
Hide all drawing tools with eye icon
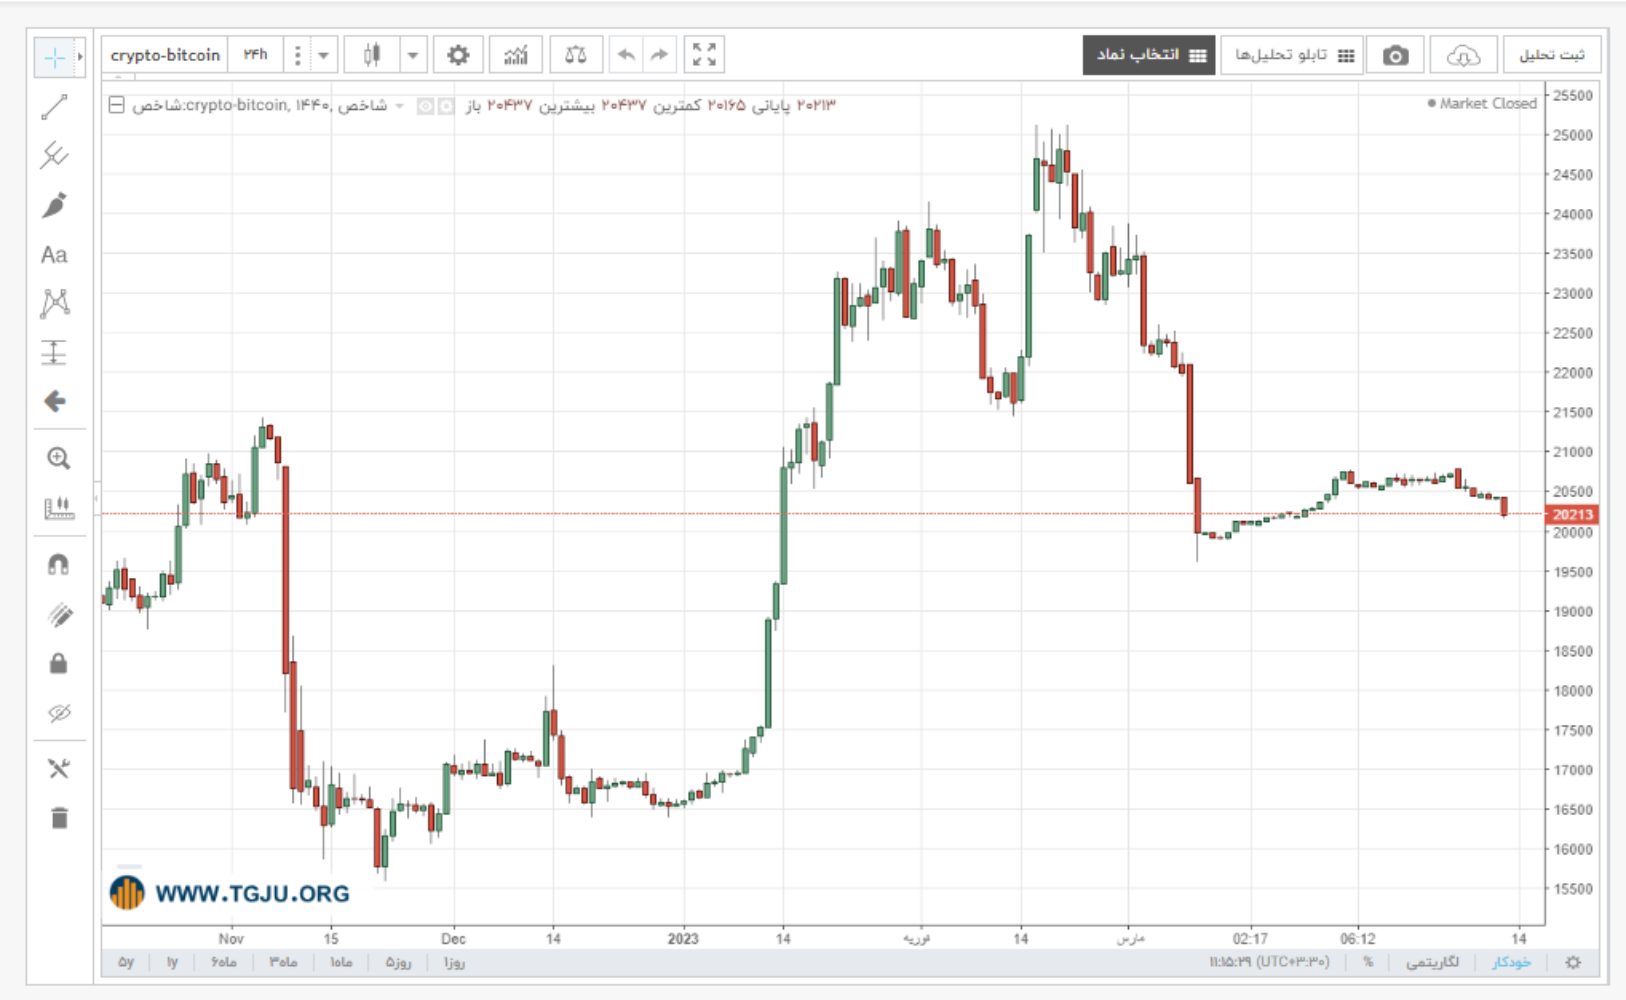click(x=59, y=713)
